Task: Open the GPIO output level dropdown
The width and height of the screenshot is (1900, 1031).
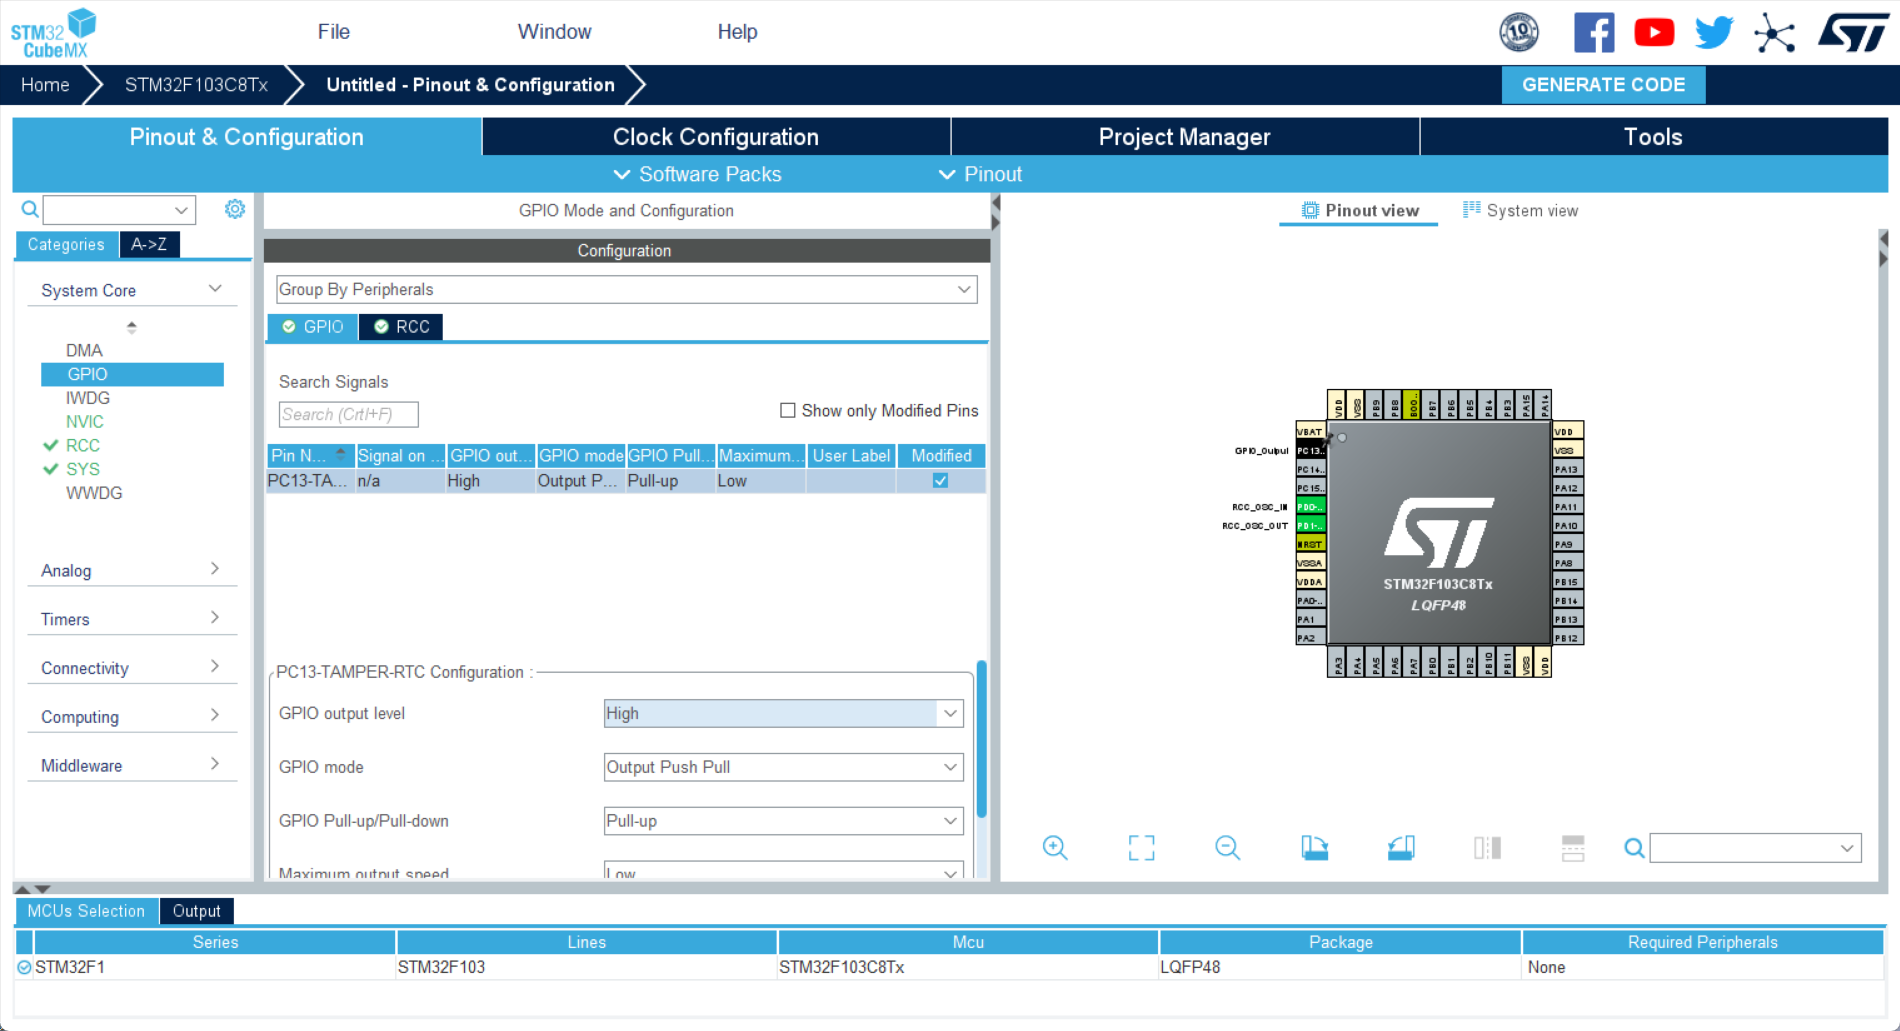Action: (x=783, y=713)
